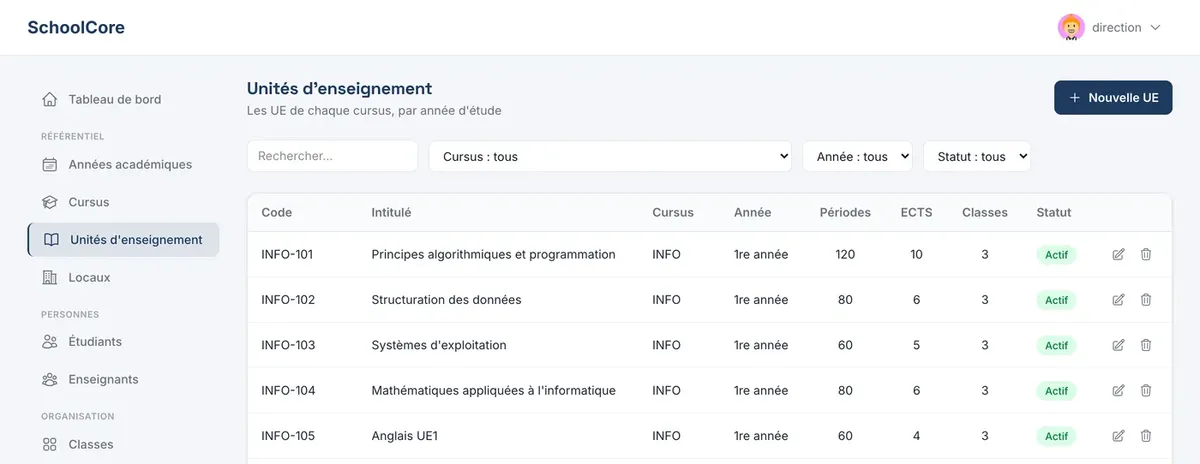Click the Actif badge for INFO-101
This screenshot has width=1200, height=464.
[1056, 255]
